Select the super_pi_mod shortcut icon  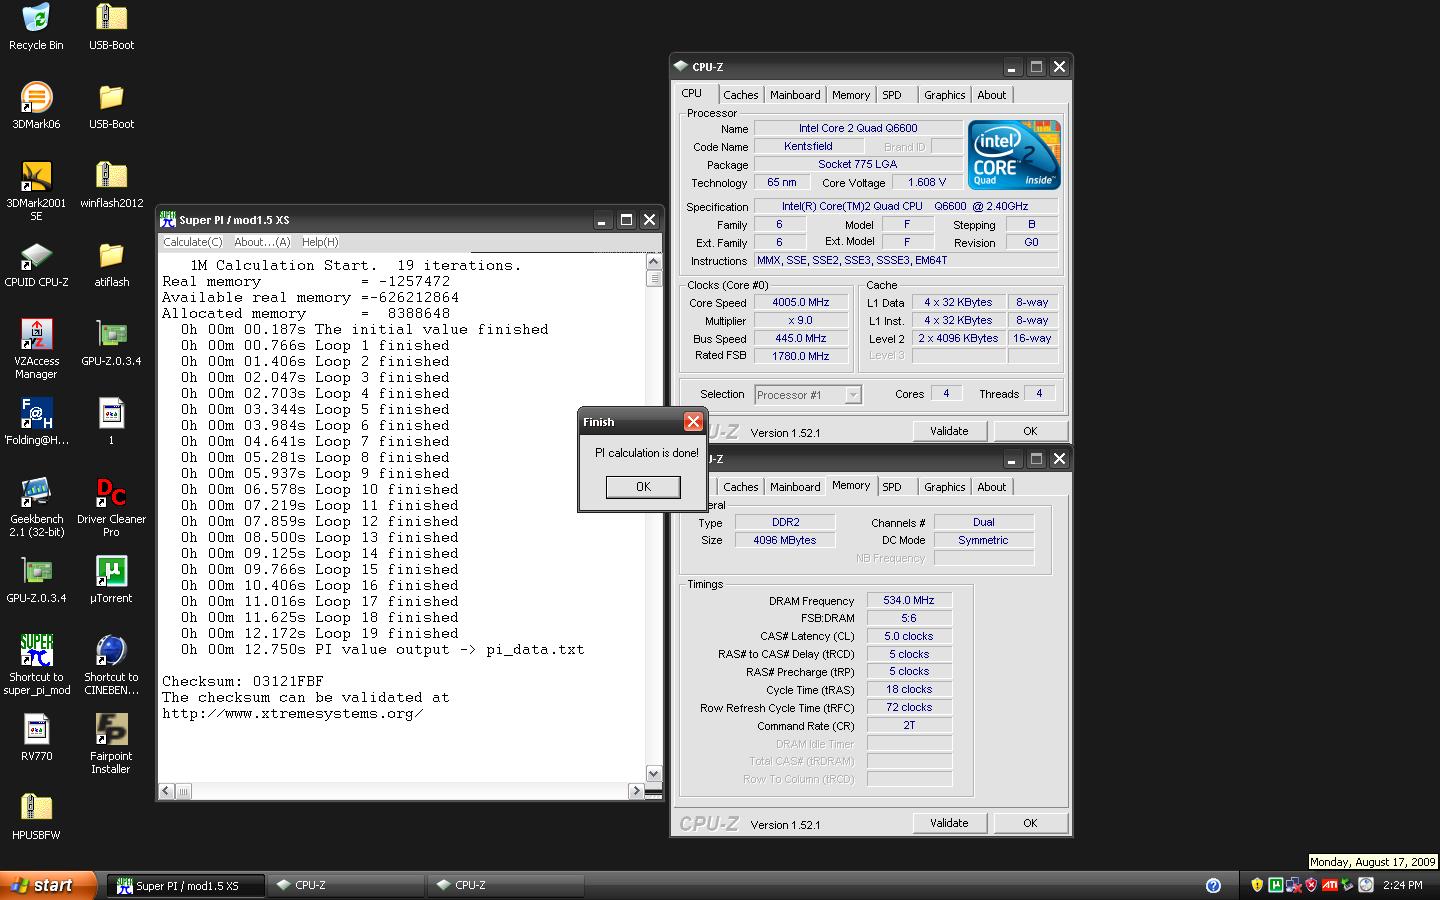[36, 664]
